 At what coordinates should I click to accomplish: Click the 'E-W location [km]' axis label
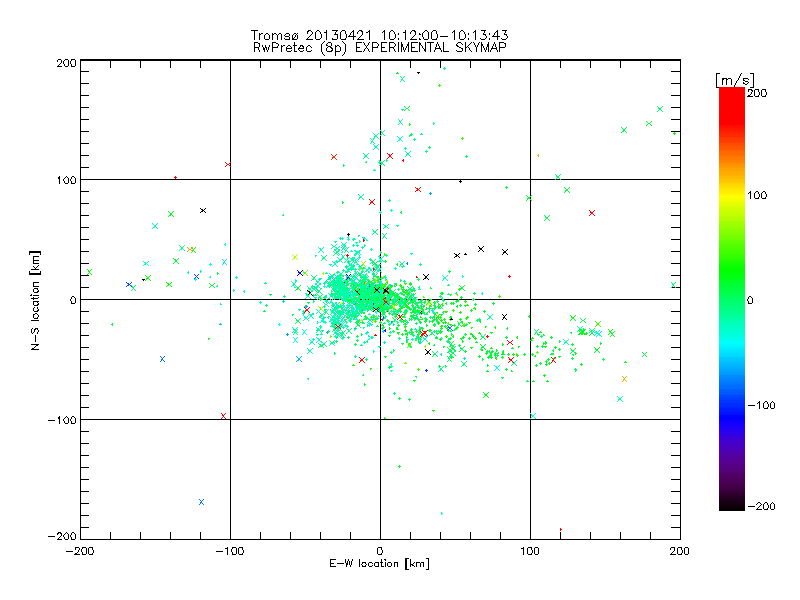pyautogui.click(x=379, y=563)
